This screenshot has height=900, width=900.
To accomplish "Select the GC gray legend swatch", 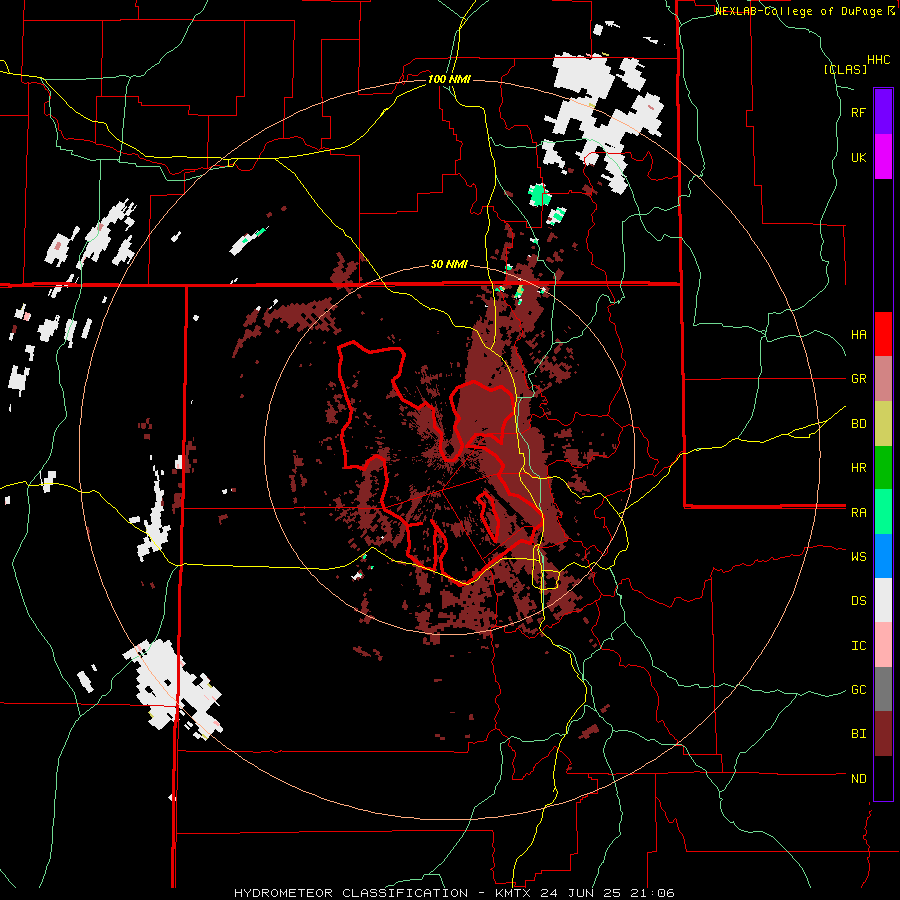I will 883,689.
